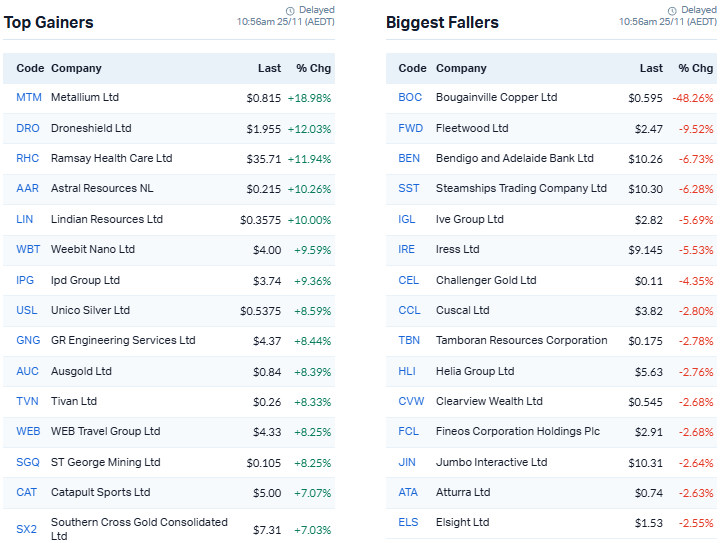Open the IGL stock code link
Screen dimensions: 725x543
[407, 219]
